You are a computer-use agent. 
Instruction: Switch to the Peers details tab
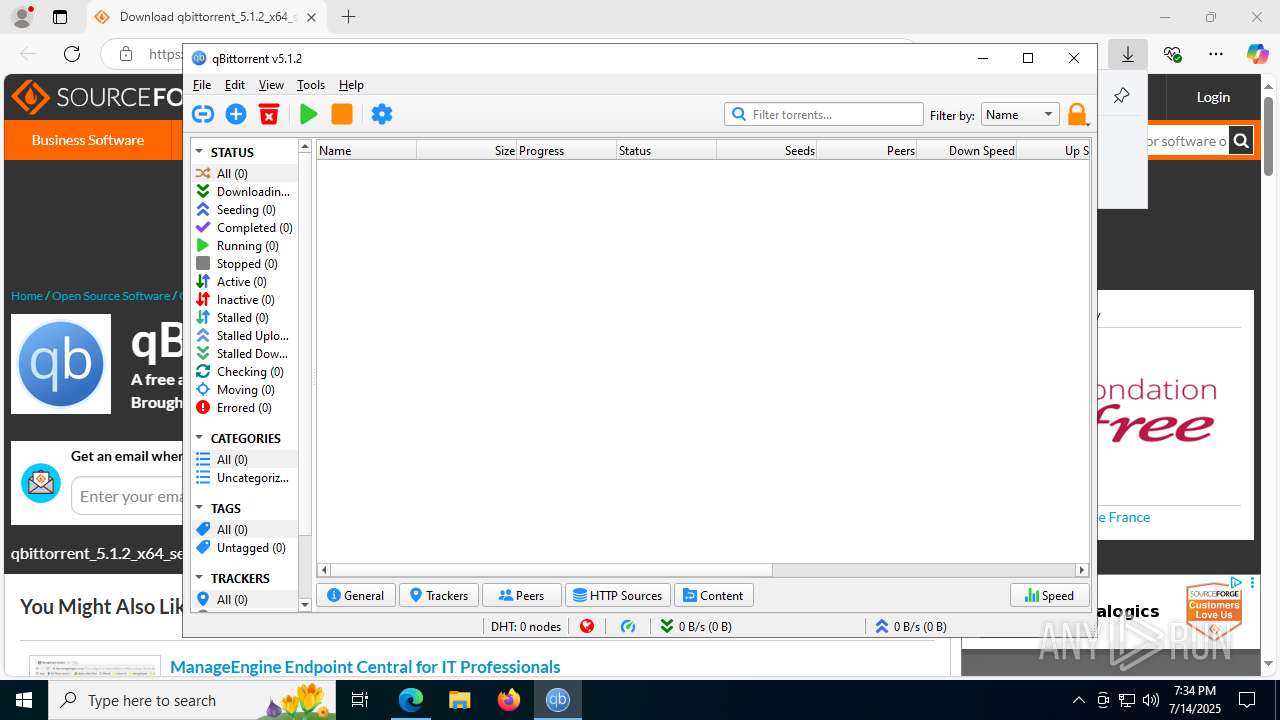(521, 595)
